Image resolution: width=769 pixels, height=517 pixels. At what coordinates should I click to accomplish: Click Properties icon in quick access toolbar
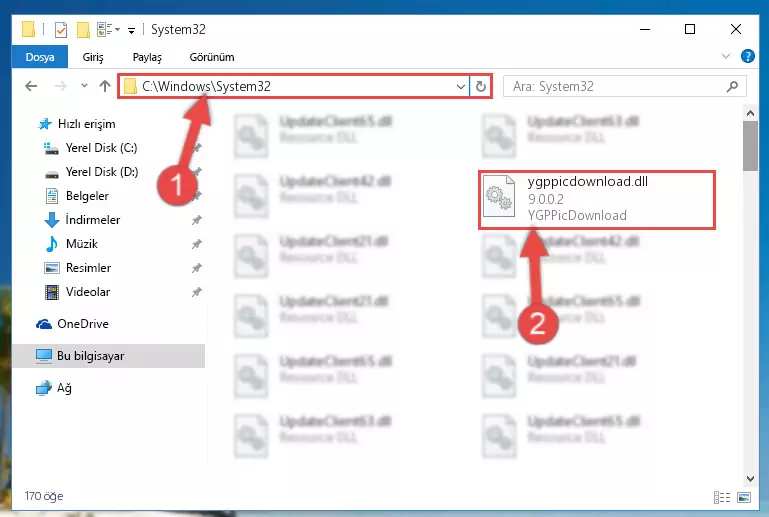click(61, 30)
